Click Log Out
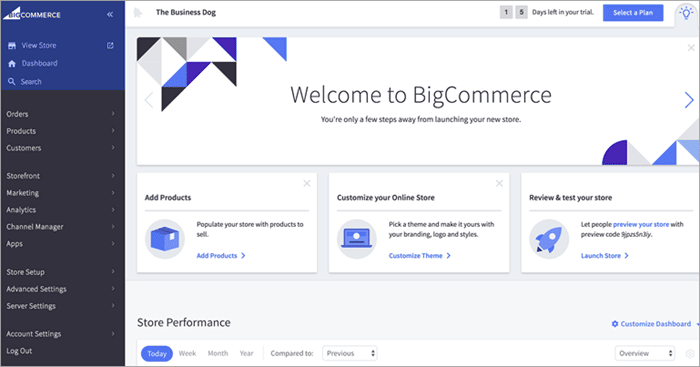Image resolution: width=700 pixels, height=367 pixels. click(x=19, y=351)
